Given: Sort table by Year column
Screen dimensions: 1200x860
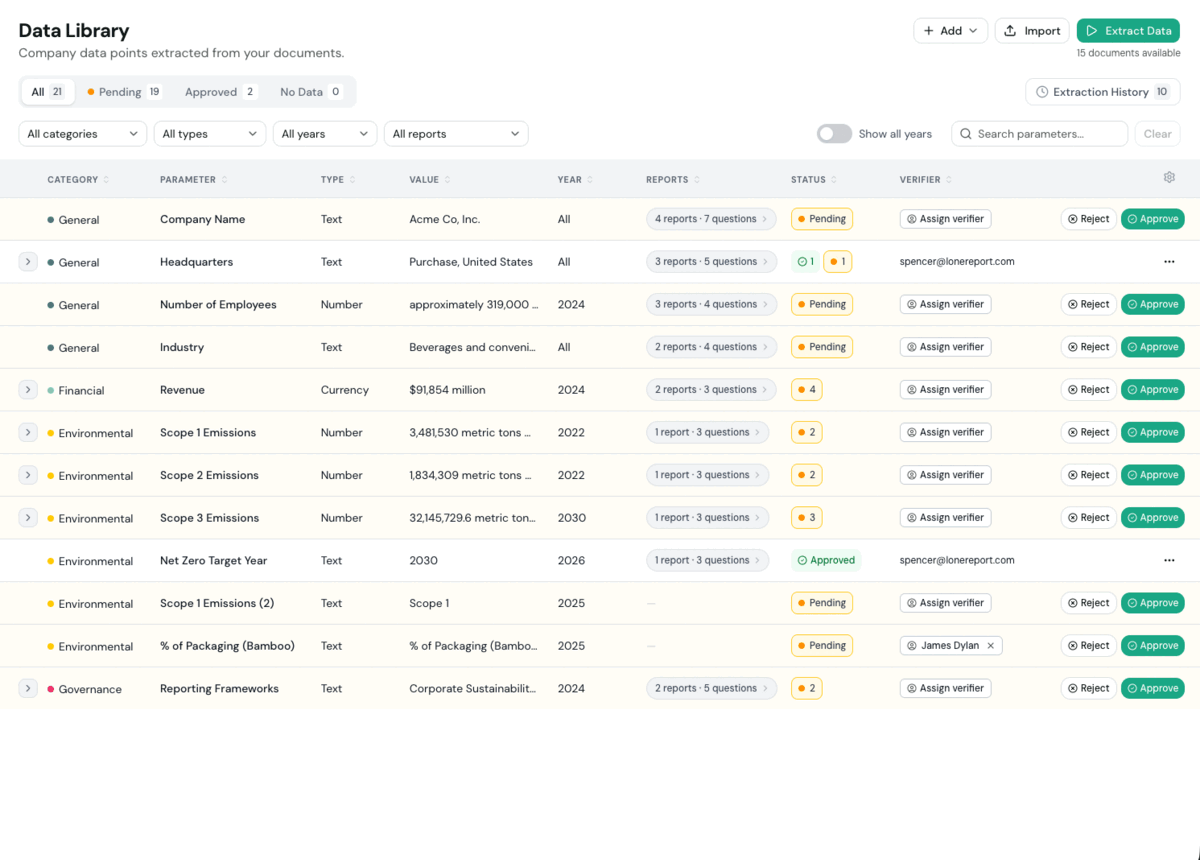Looking at the screenshot, I should (575, 180).
